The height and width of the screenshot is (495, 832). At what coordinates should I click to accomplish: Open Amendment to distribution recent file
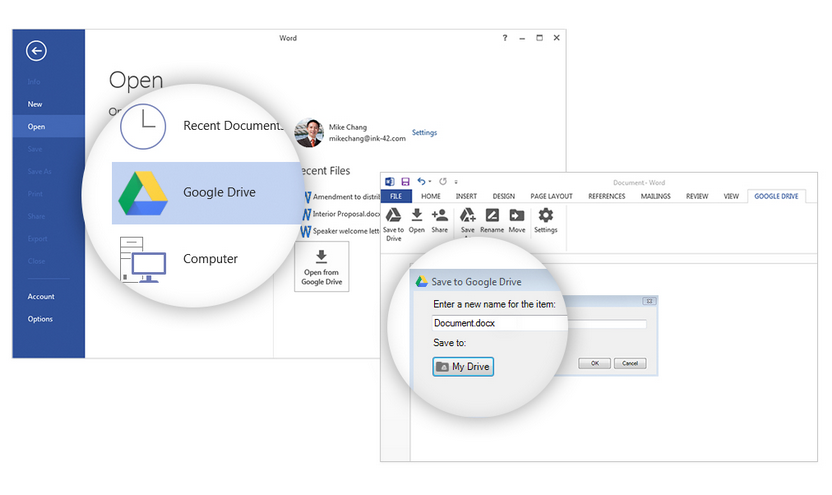point(343,197)
